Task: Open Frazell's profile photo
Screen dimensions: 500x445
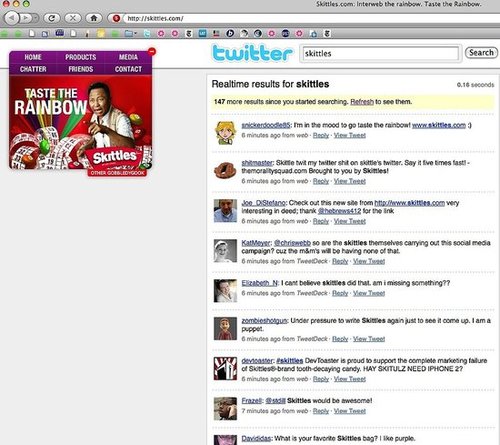Action: (225, 408)
